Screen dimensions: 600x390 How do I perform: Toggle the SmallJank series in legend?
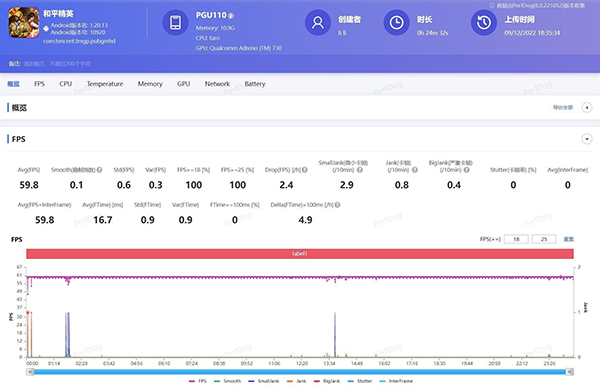coord(264,381)
